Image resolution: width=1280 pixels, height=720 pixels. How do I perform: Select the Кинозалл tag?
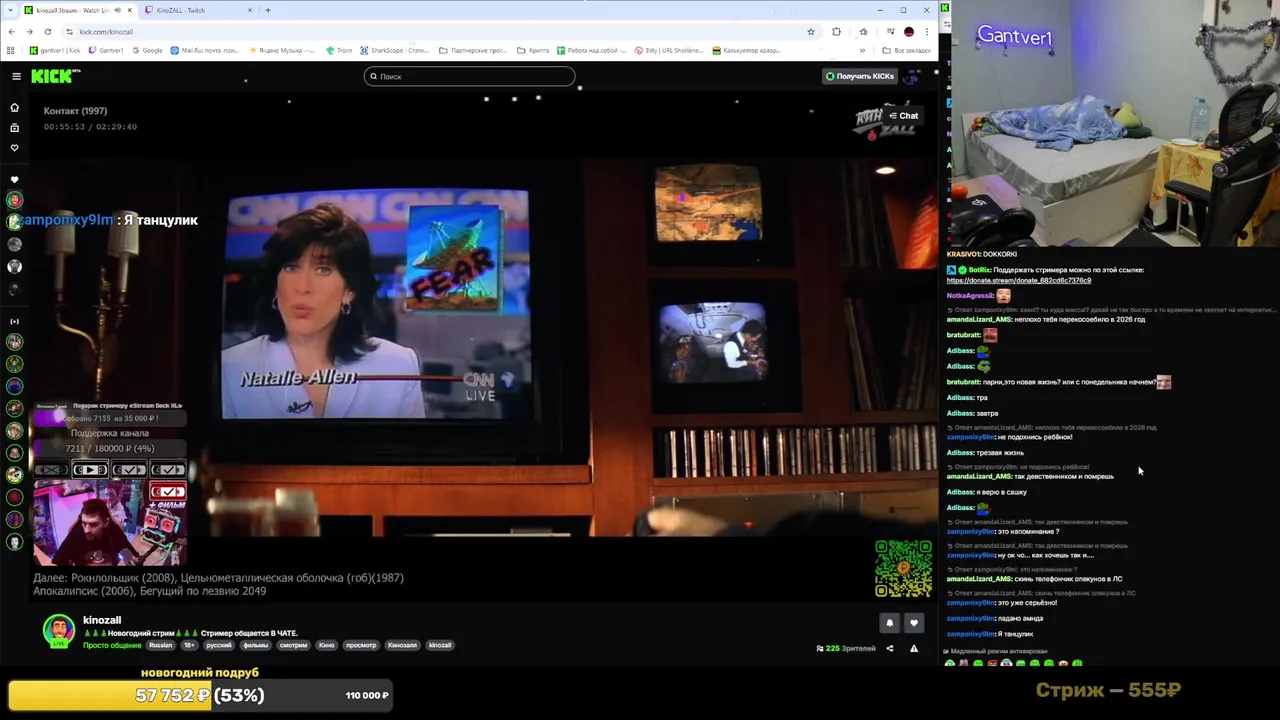click(402, 645)
